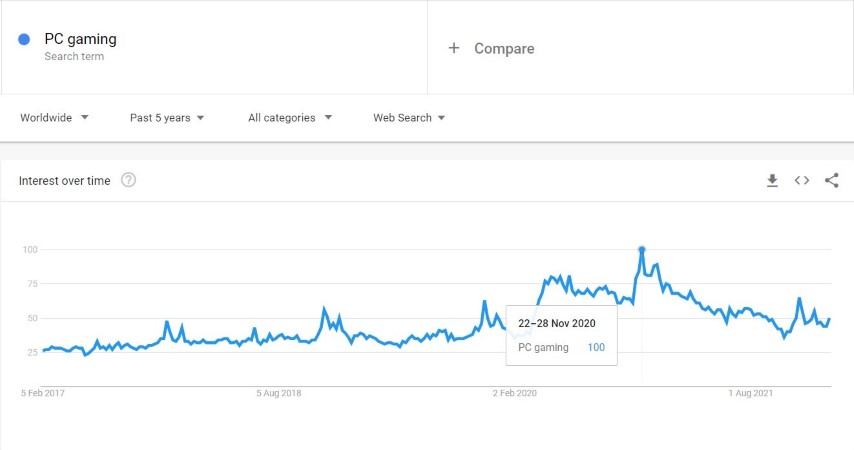Edit the PC gaming search term
Screen dimensions: 854x450
(81, 39)
